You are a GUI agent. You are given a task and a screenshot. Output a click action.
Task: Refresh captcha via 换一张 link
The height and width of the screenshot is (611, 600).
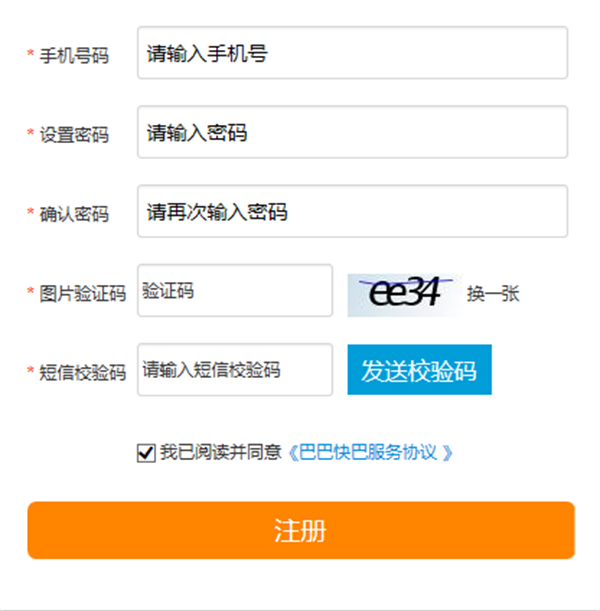[493, 294]
